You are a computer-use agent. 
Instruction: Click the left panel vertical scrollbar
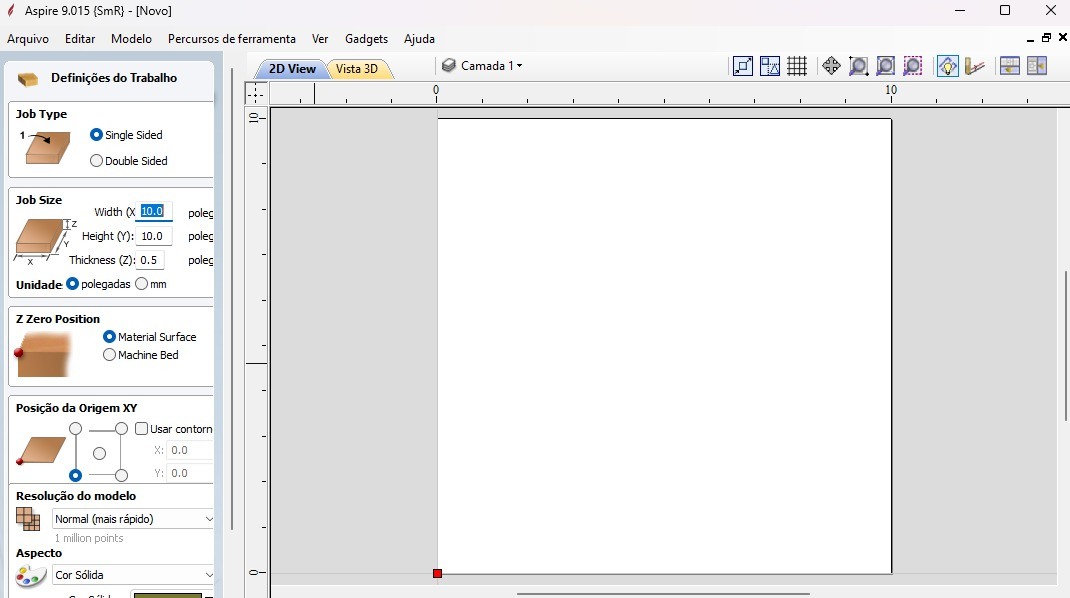click(x=232, y=298)
